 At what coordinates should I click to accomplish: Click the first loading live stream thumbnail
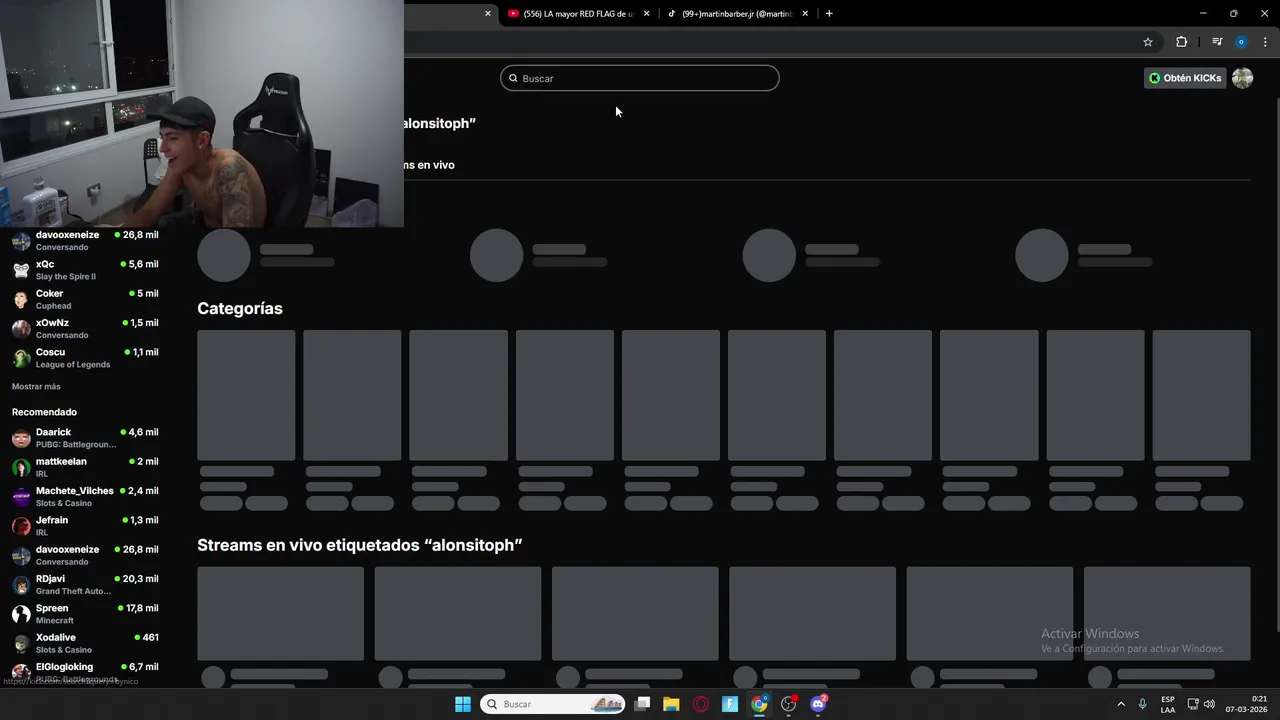(280, 613)
